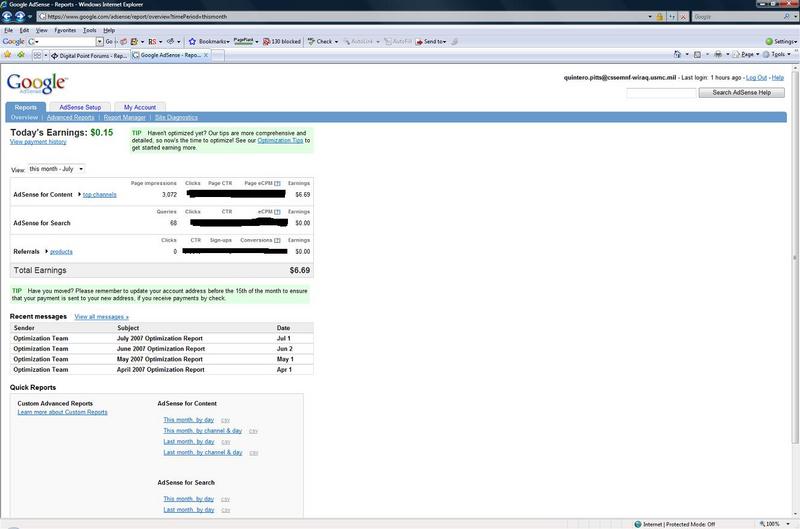The image size is (800, 529).
Task: Click the browser Forward arrow button
Action: point(20,16)
